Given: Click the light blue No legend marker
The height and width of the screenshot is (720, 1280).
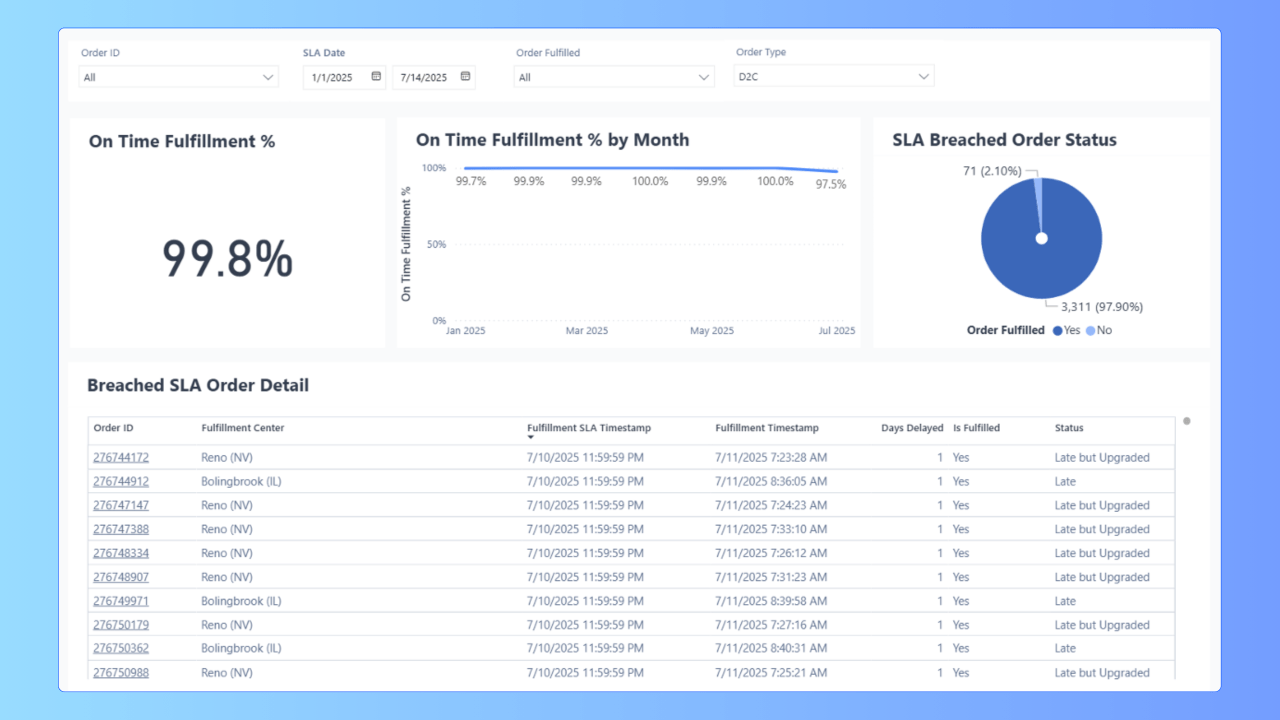Looking at the screenshot, I should coord(1090,331).
